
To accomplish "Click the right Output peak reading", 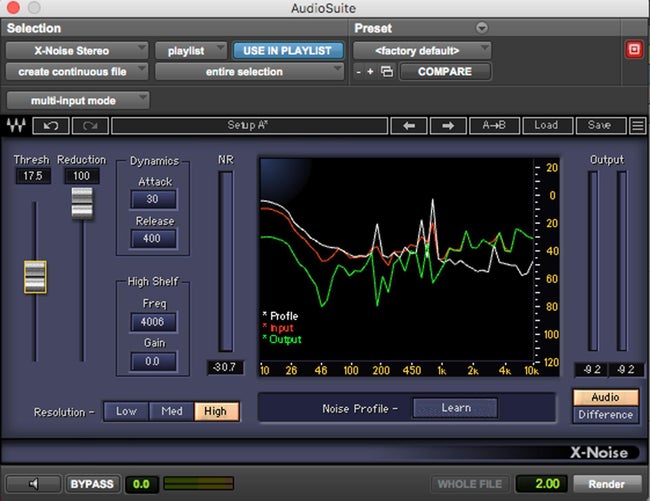I will pyautogui.click(x=626, y=369).
